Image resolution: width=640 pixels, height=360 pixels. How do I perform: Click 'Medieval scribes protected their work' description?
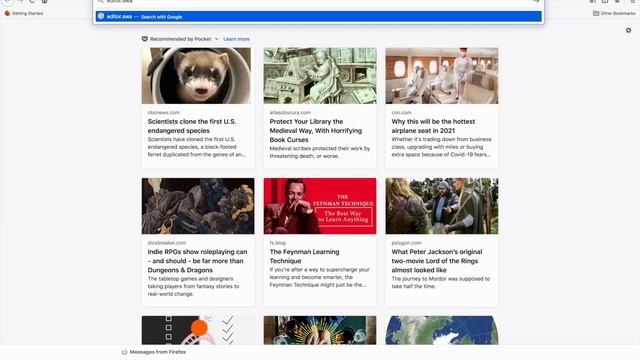click(320, 152)
